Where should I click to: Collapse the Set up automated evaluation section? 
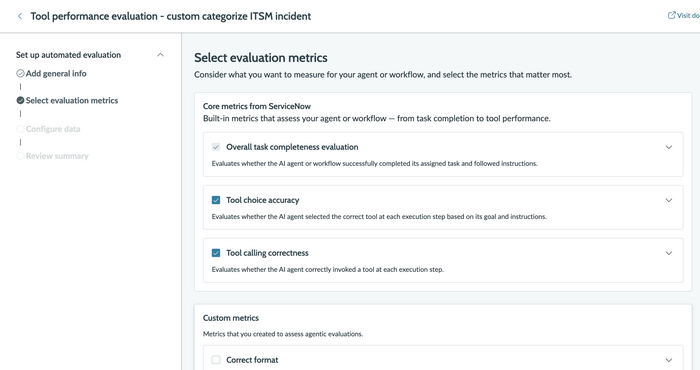pos(160,55)
